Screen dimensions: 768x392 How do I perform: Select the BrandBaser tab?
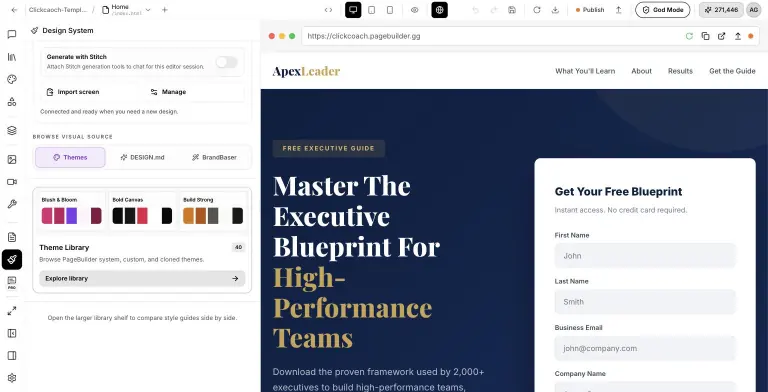click(x=214, y=157)
